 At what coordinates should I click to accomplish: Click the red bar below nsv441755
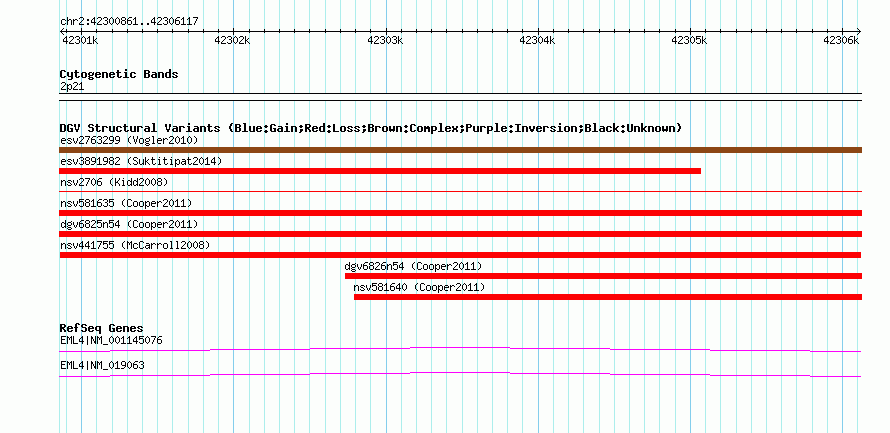tap(460, 255)
